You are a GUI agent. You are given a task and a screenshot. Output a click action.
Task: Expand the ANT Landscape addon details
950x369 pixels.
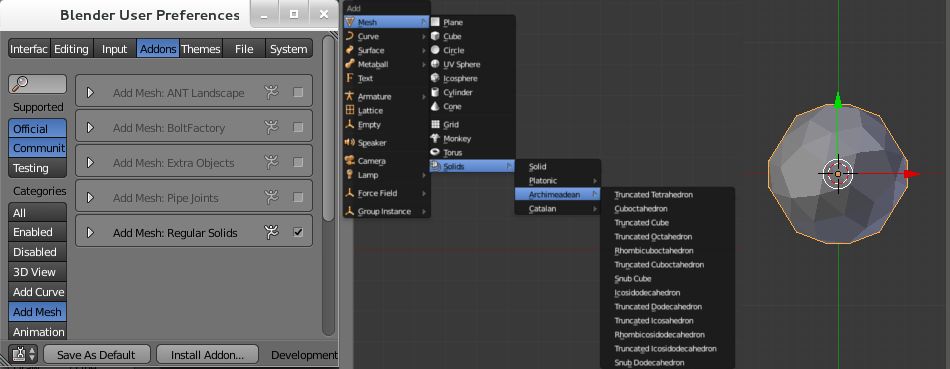tap(90, 93)
